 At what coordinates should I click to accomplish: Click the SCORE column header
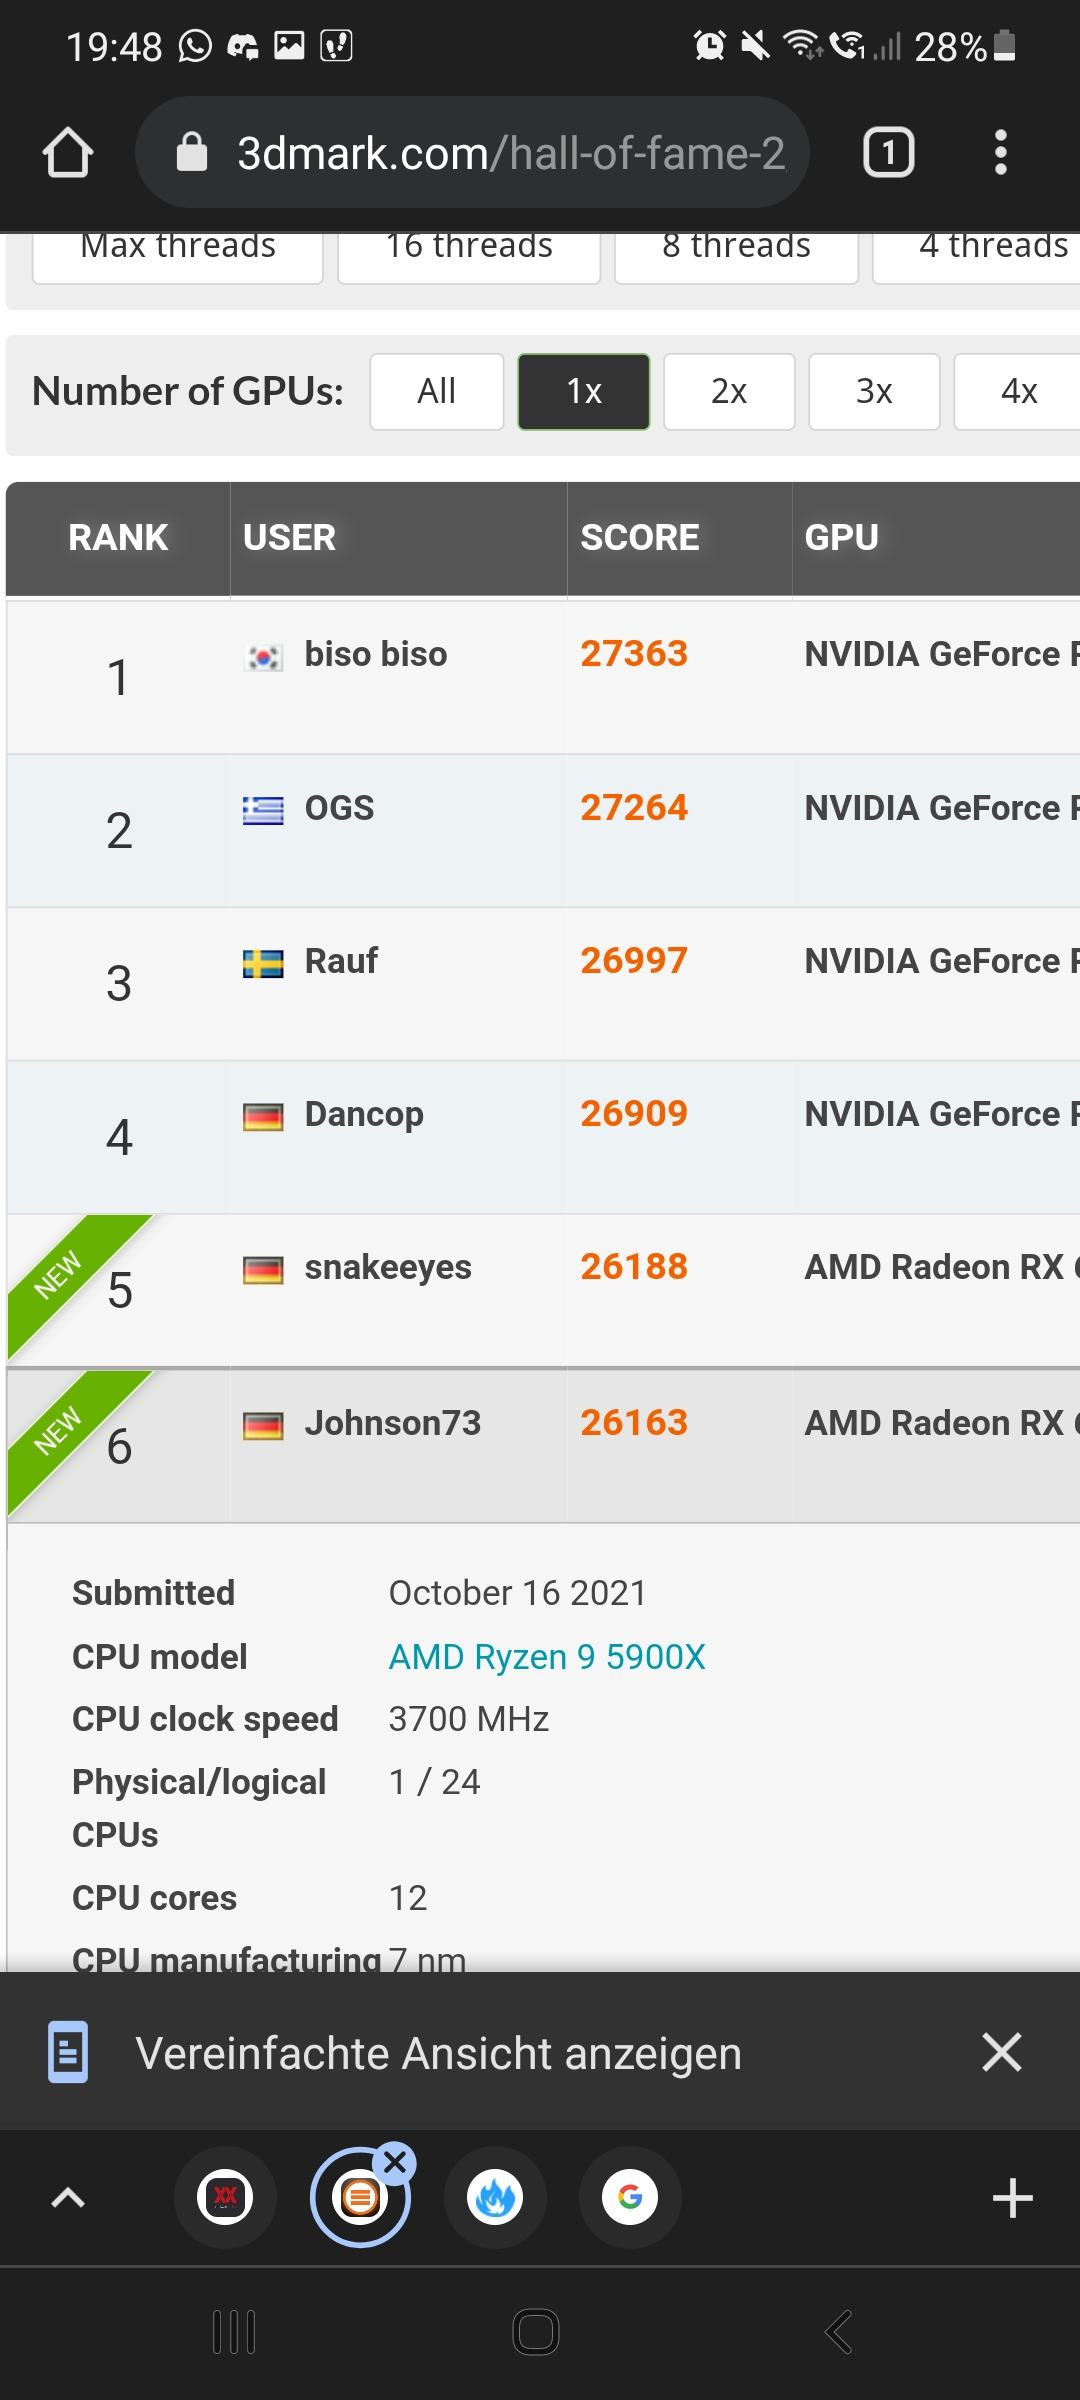(680, 538)
